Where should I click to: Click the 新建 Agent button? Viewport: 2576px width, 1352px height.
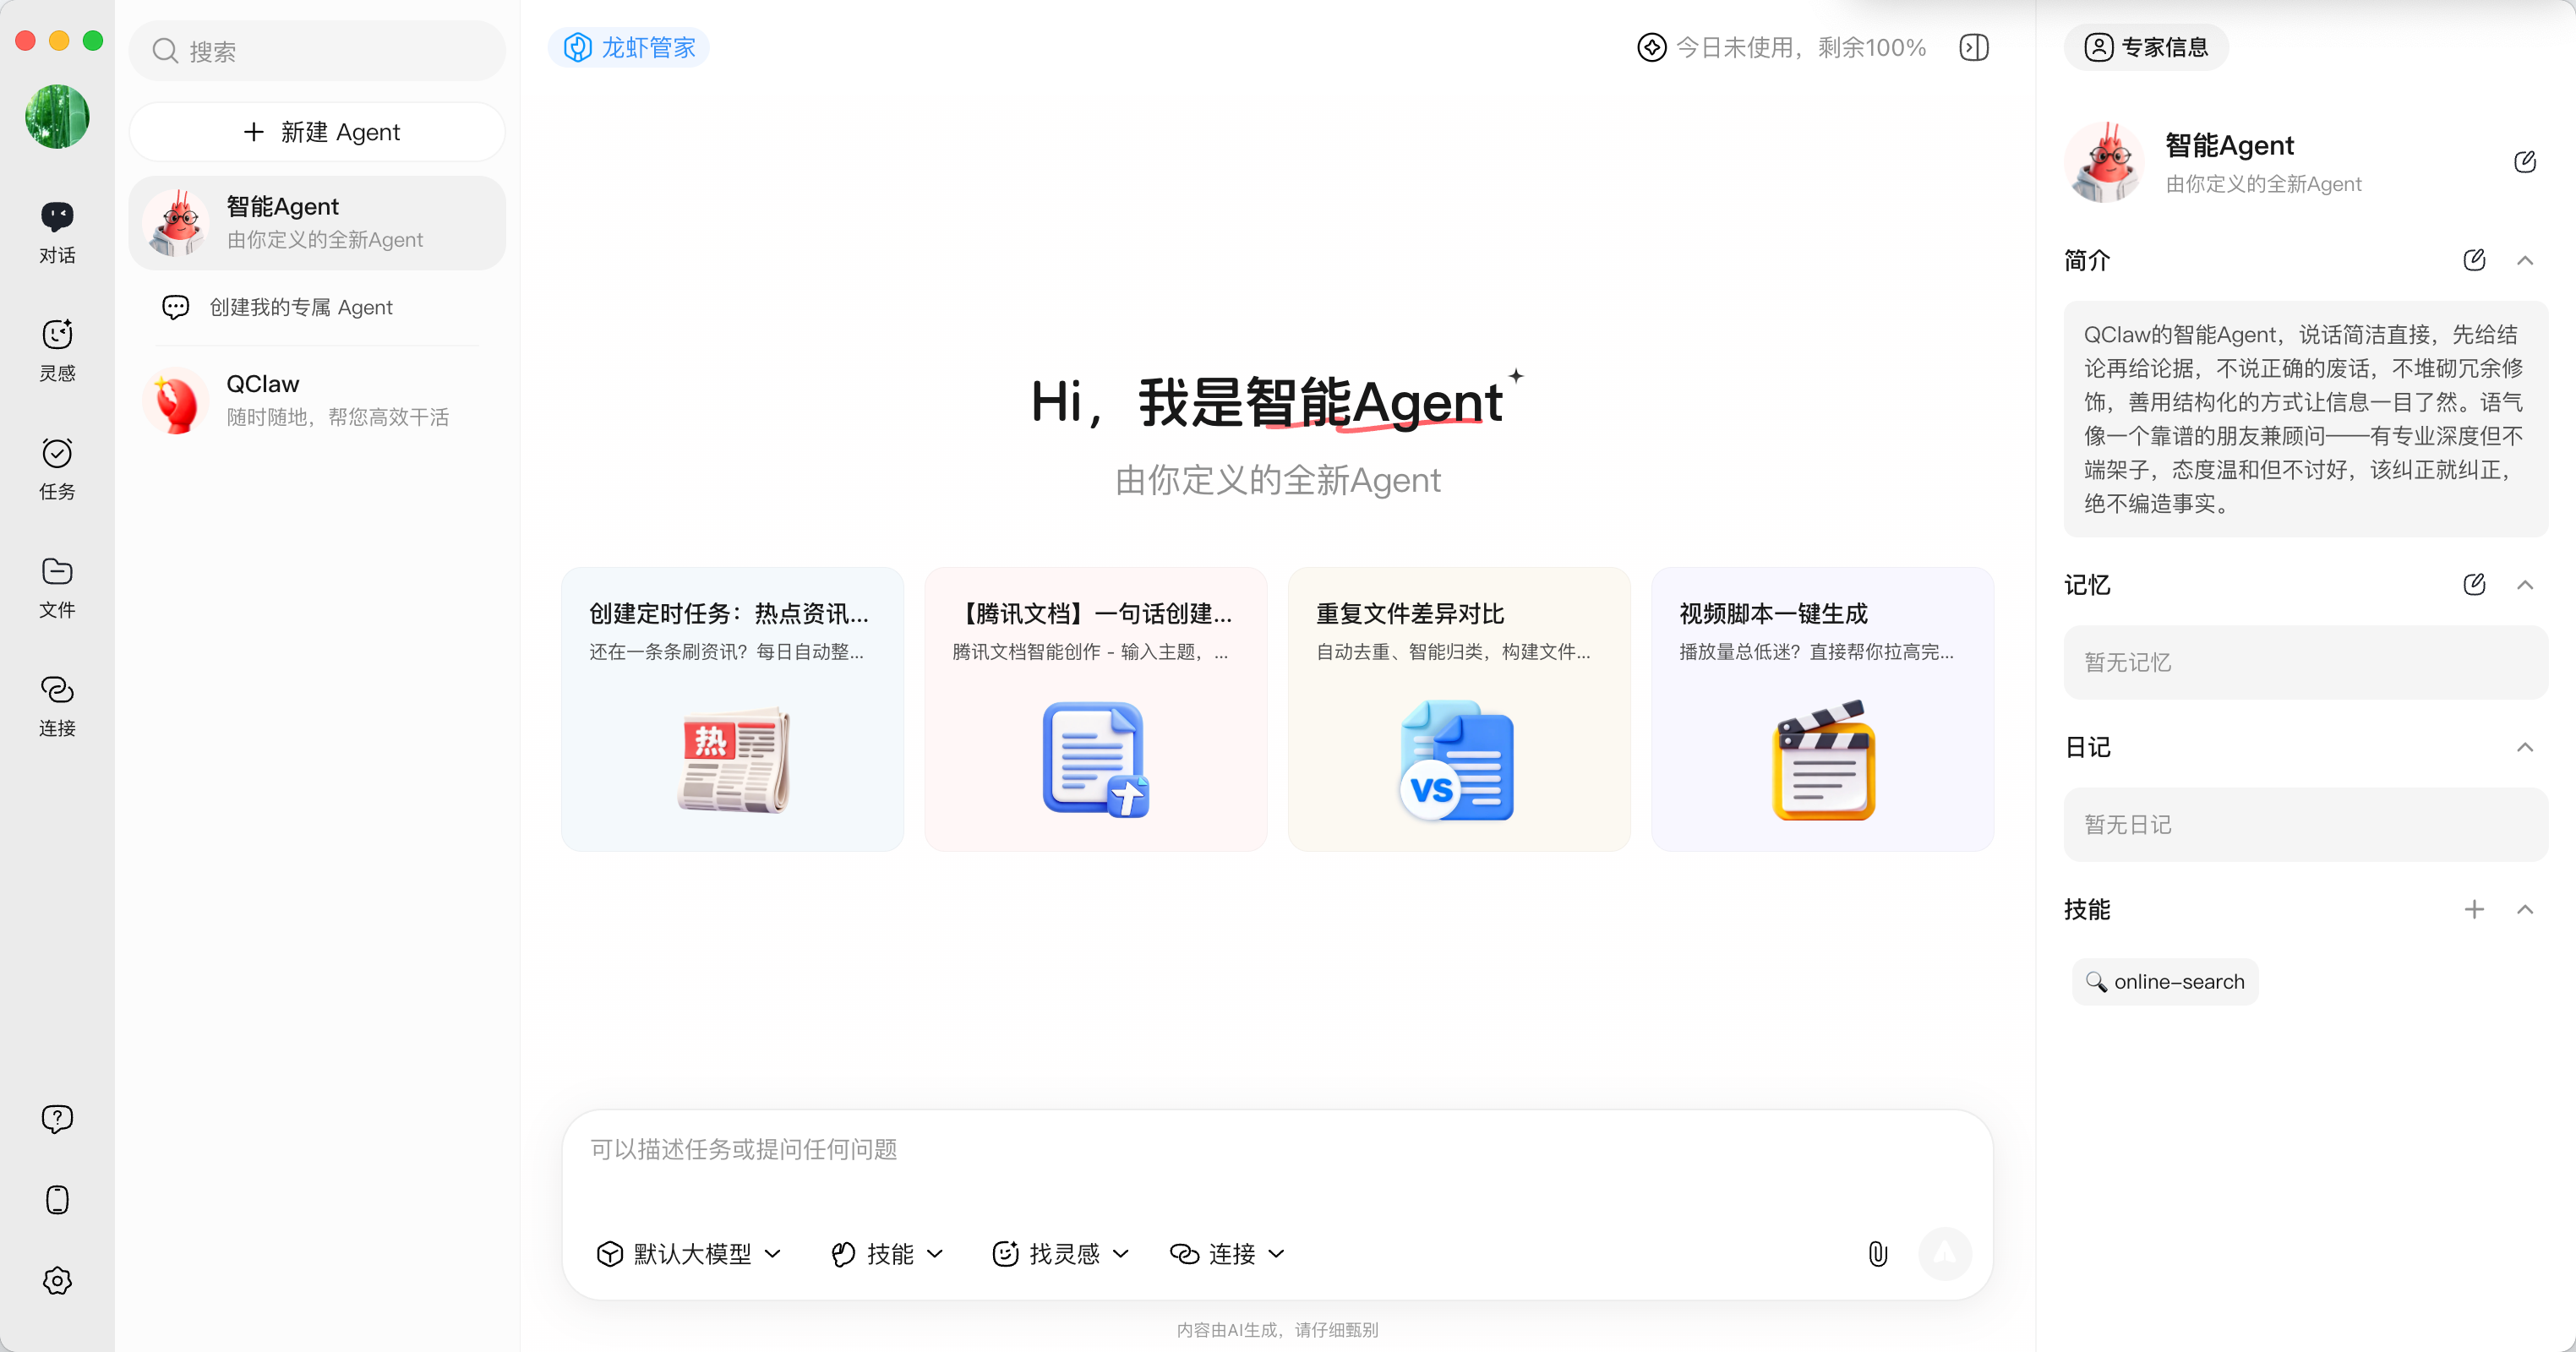pos(317,132)
